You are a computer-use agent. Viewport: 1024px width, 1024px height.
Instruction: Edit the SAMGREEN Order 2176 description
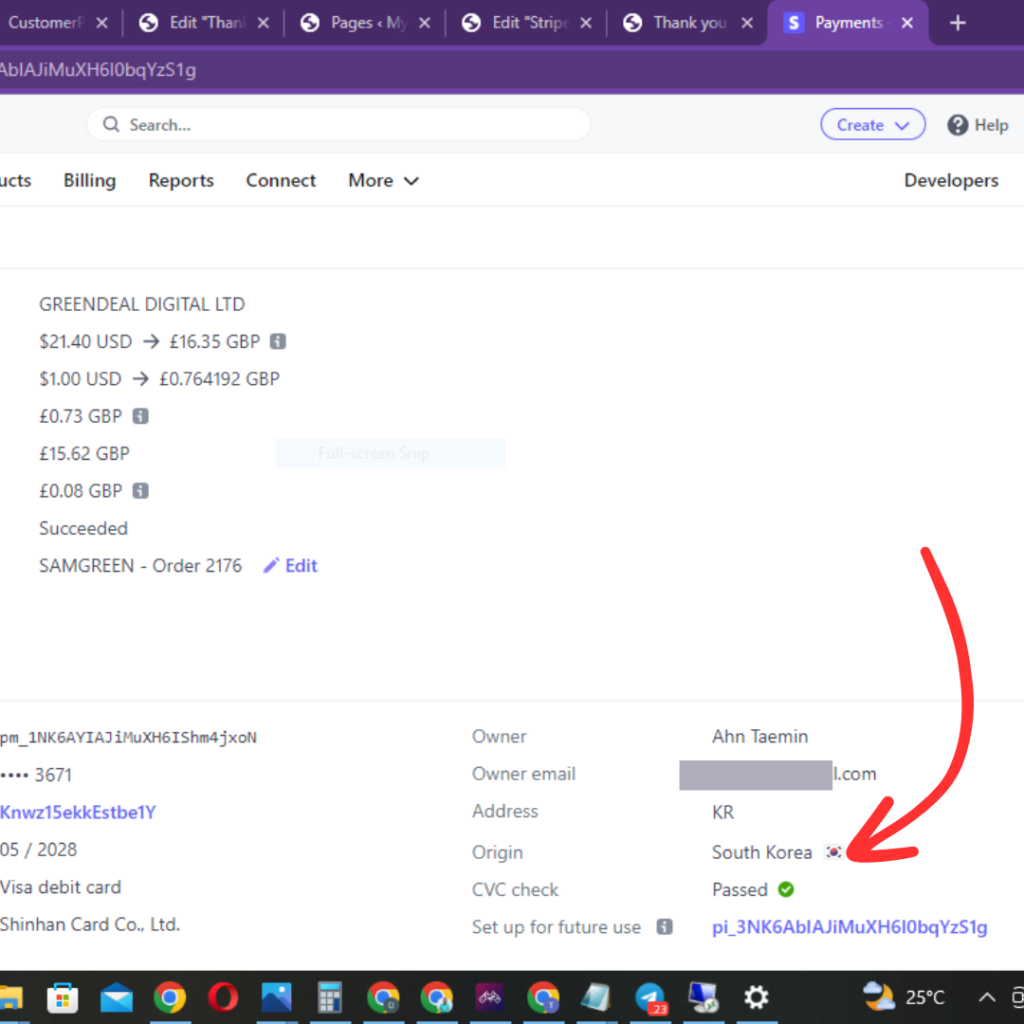pos(290,566)
